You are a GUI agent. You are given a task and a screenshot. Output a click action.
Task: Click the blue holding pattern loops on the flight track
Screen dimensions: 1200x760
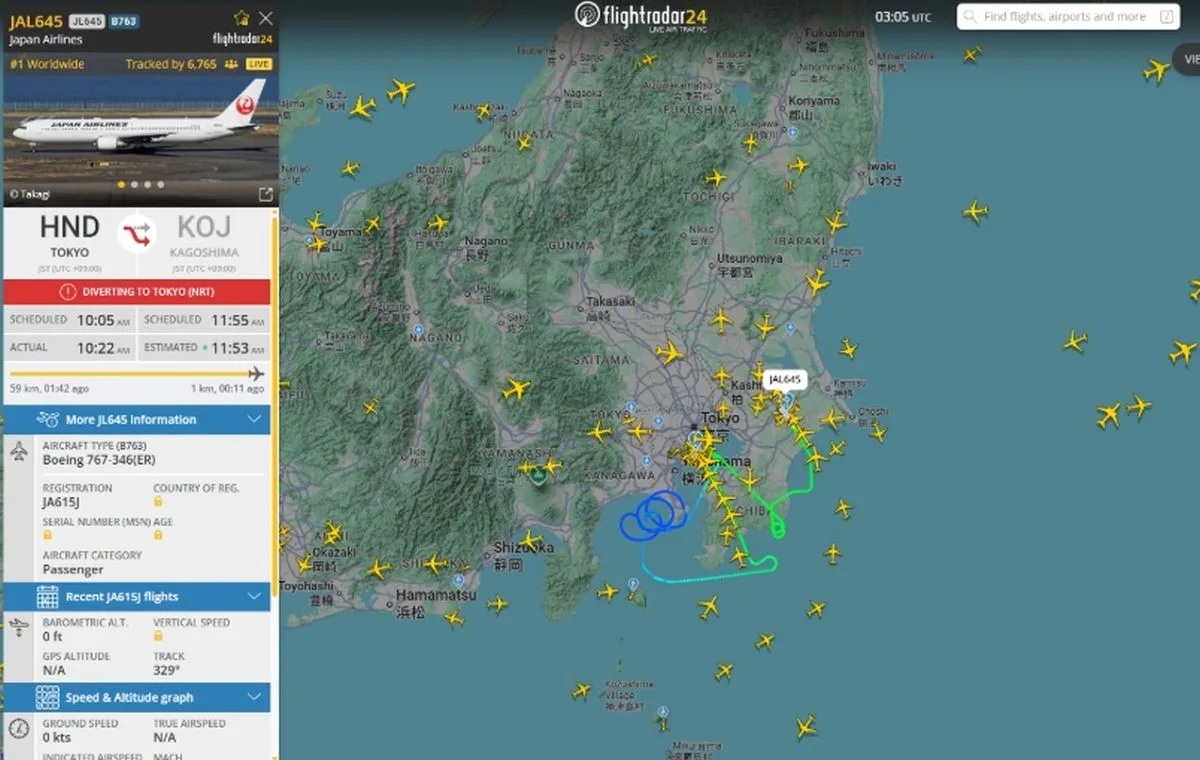point(652,517)
